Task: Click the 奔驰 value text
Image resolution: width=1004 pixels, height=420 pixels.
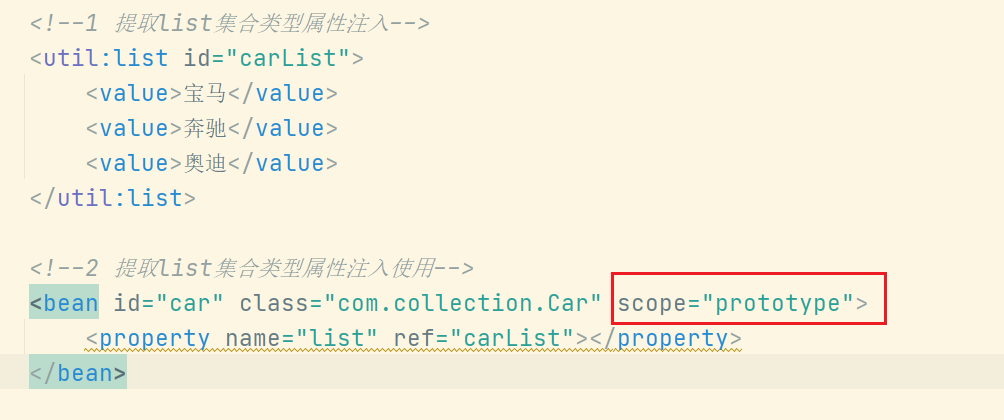Action: [x=205, y=129]
